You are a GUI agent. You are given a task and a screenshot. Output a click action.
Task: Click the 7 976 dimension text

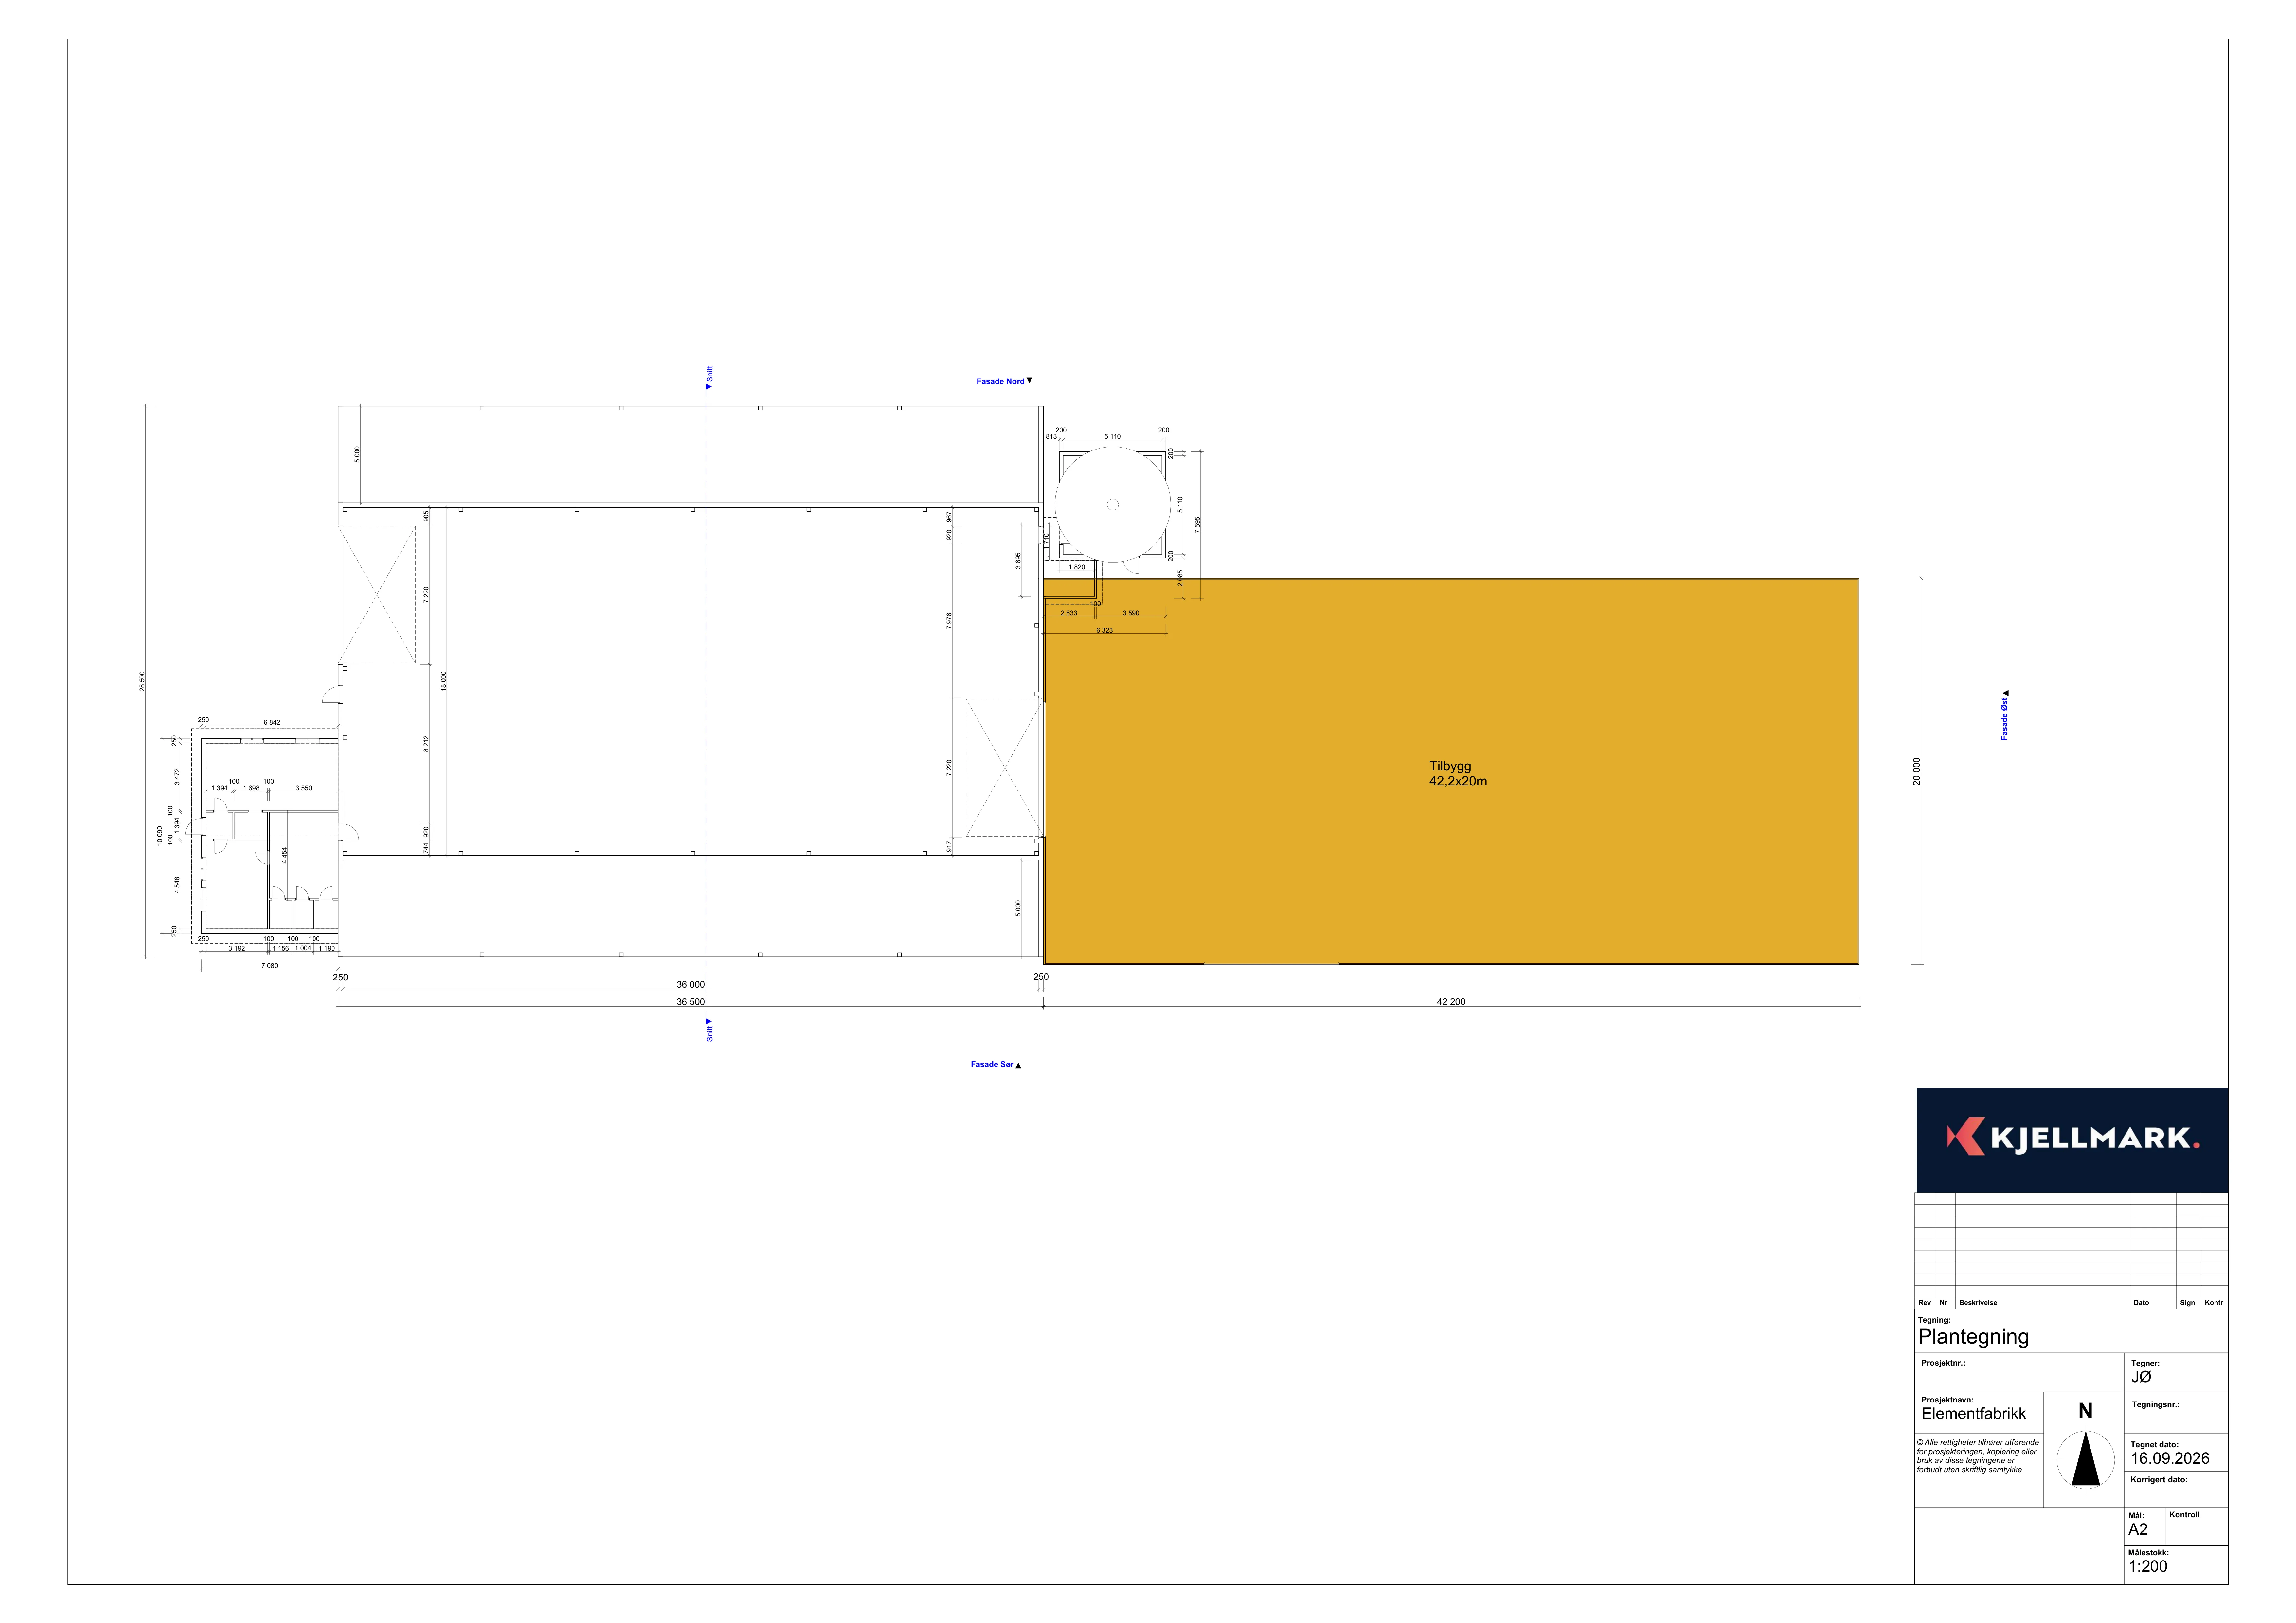pos(949,621)
